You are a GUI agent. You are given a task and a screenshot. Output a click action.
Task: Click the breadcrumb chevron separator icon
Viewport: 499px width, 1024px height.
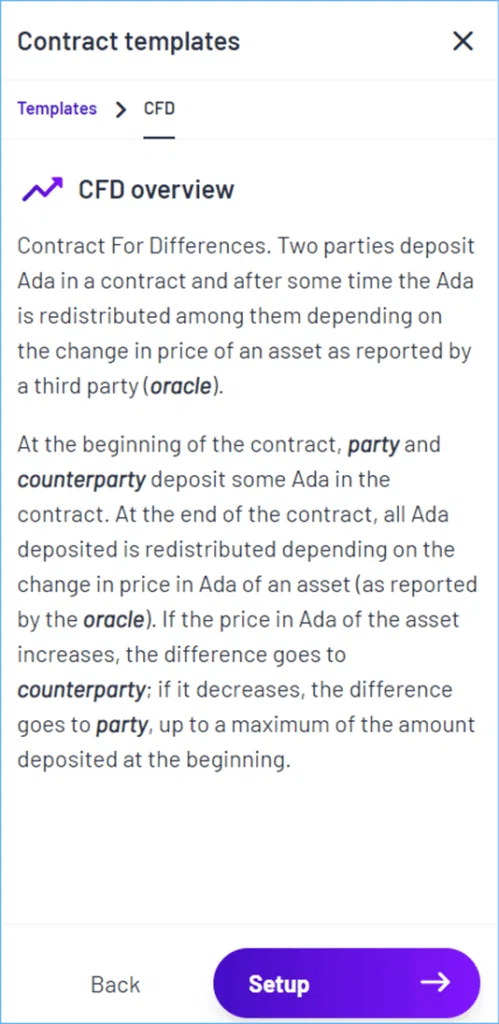click(120, 109)
